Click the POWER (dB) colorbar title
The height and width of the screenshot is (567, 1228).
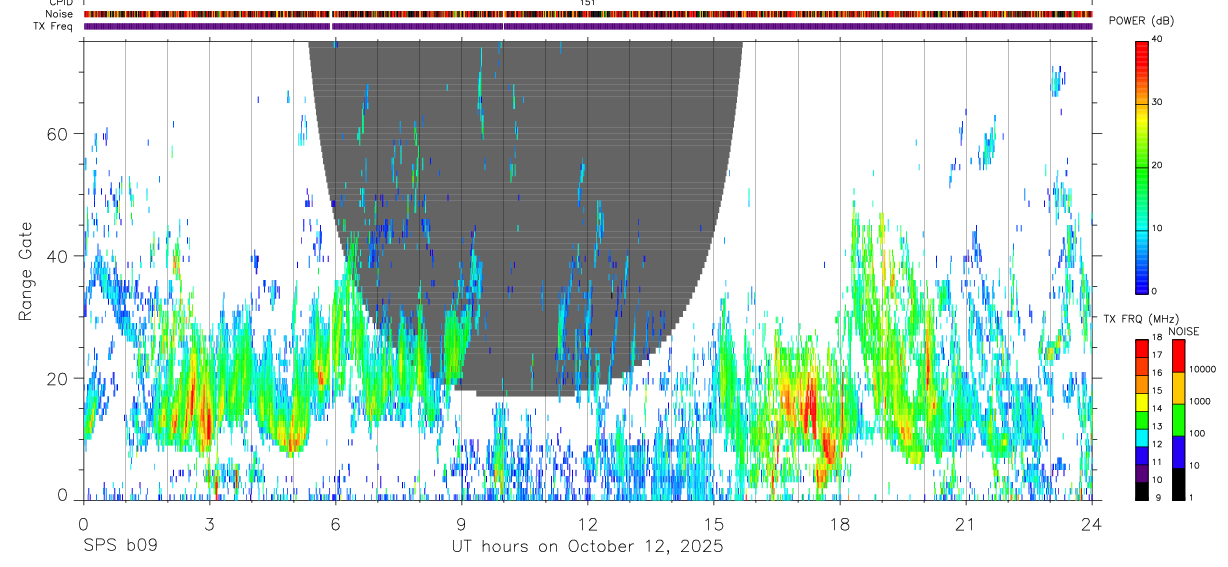(1141, 21)
